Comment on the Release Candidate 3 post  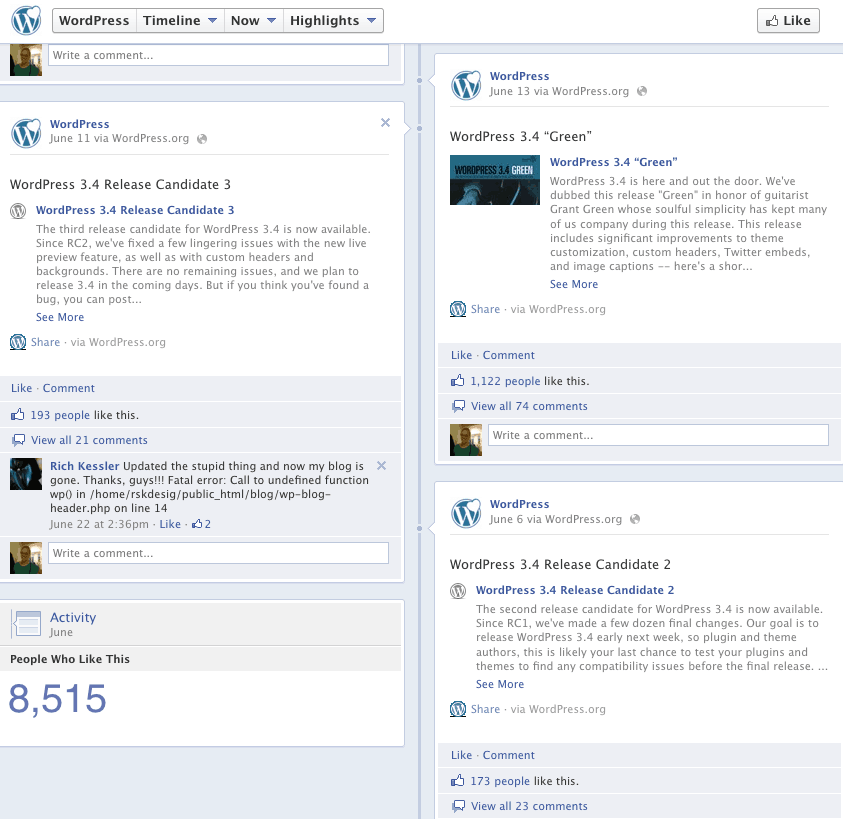[x=68, y=388]
